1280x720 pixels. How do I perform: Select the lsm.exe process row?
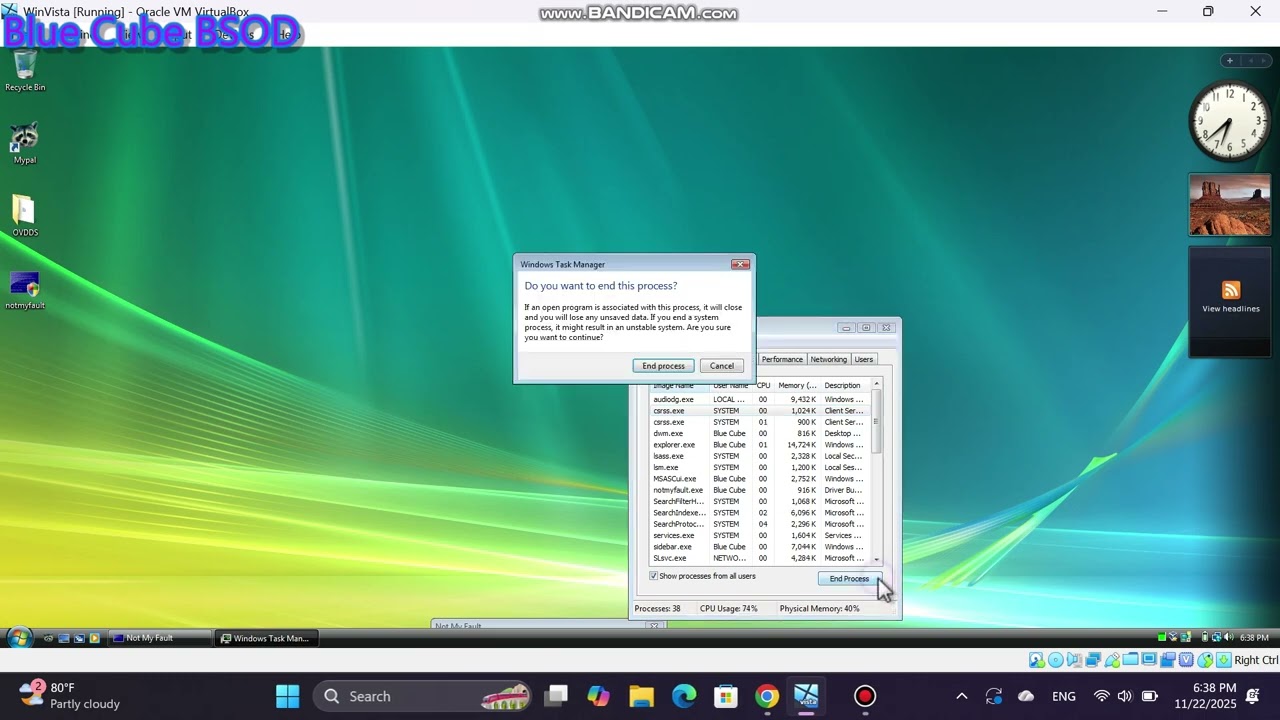click(x=760, y=467)
